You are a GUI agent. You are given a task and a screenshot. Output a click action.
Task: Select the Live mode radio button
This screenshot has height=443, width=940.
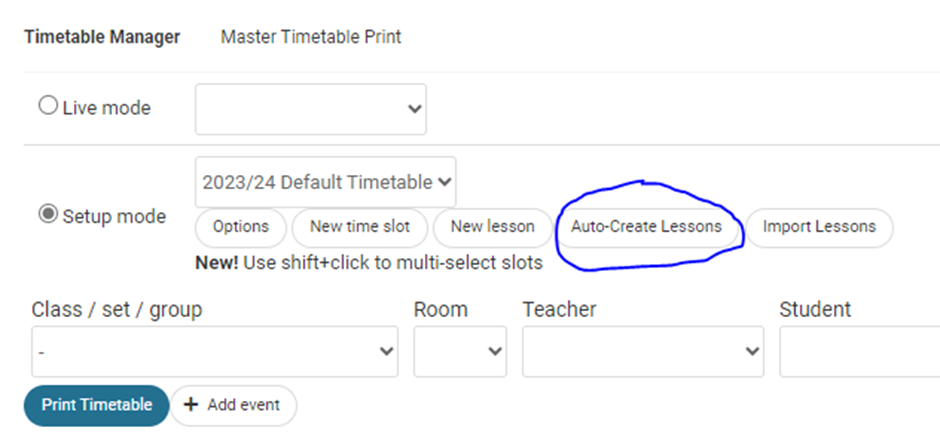48,106
